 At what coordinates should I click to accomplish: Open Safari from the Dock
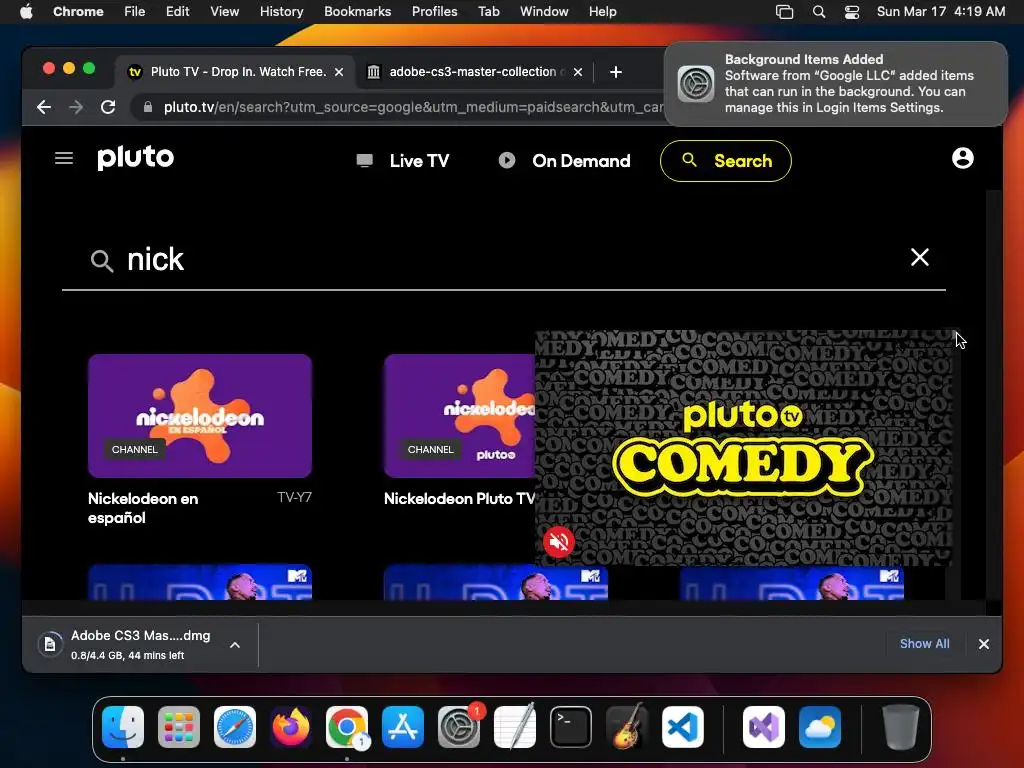pyautogui.click(x=235, y=727)
